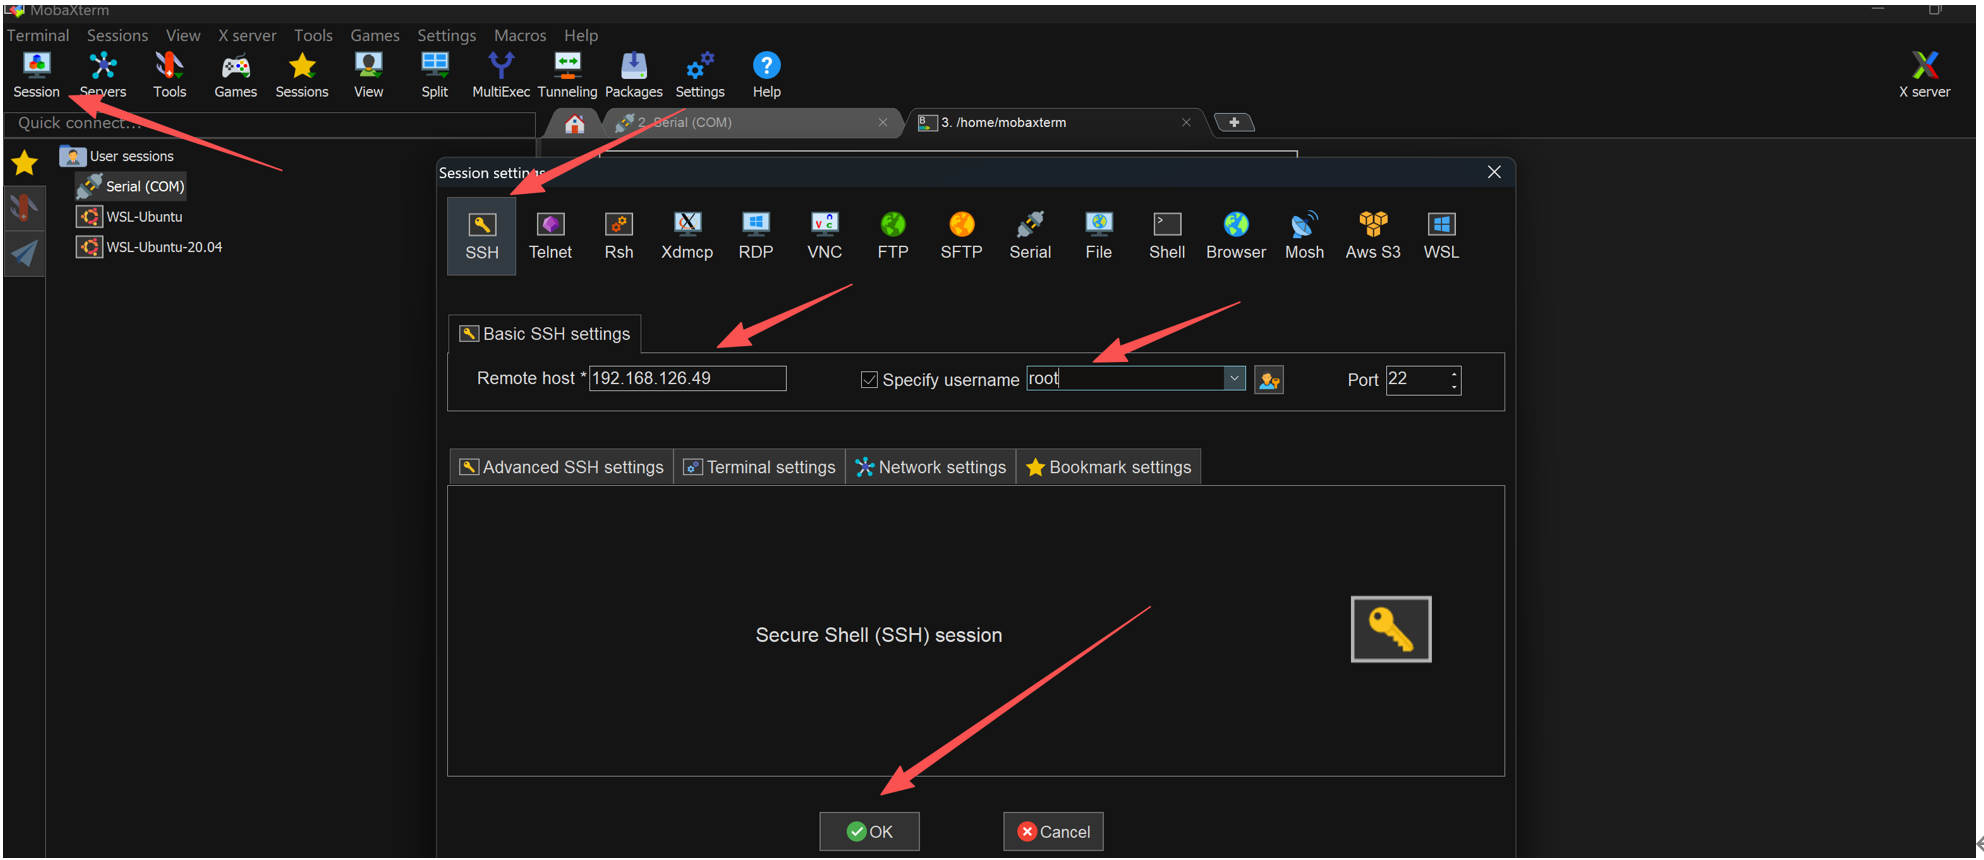Select the Basic SSH settings tab
The image size is (1984, 860).
(x=545, y=334)
